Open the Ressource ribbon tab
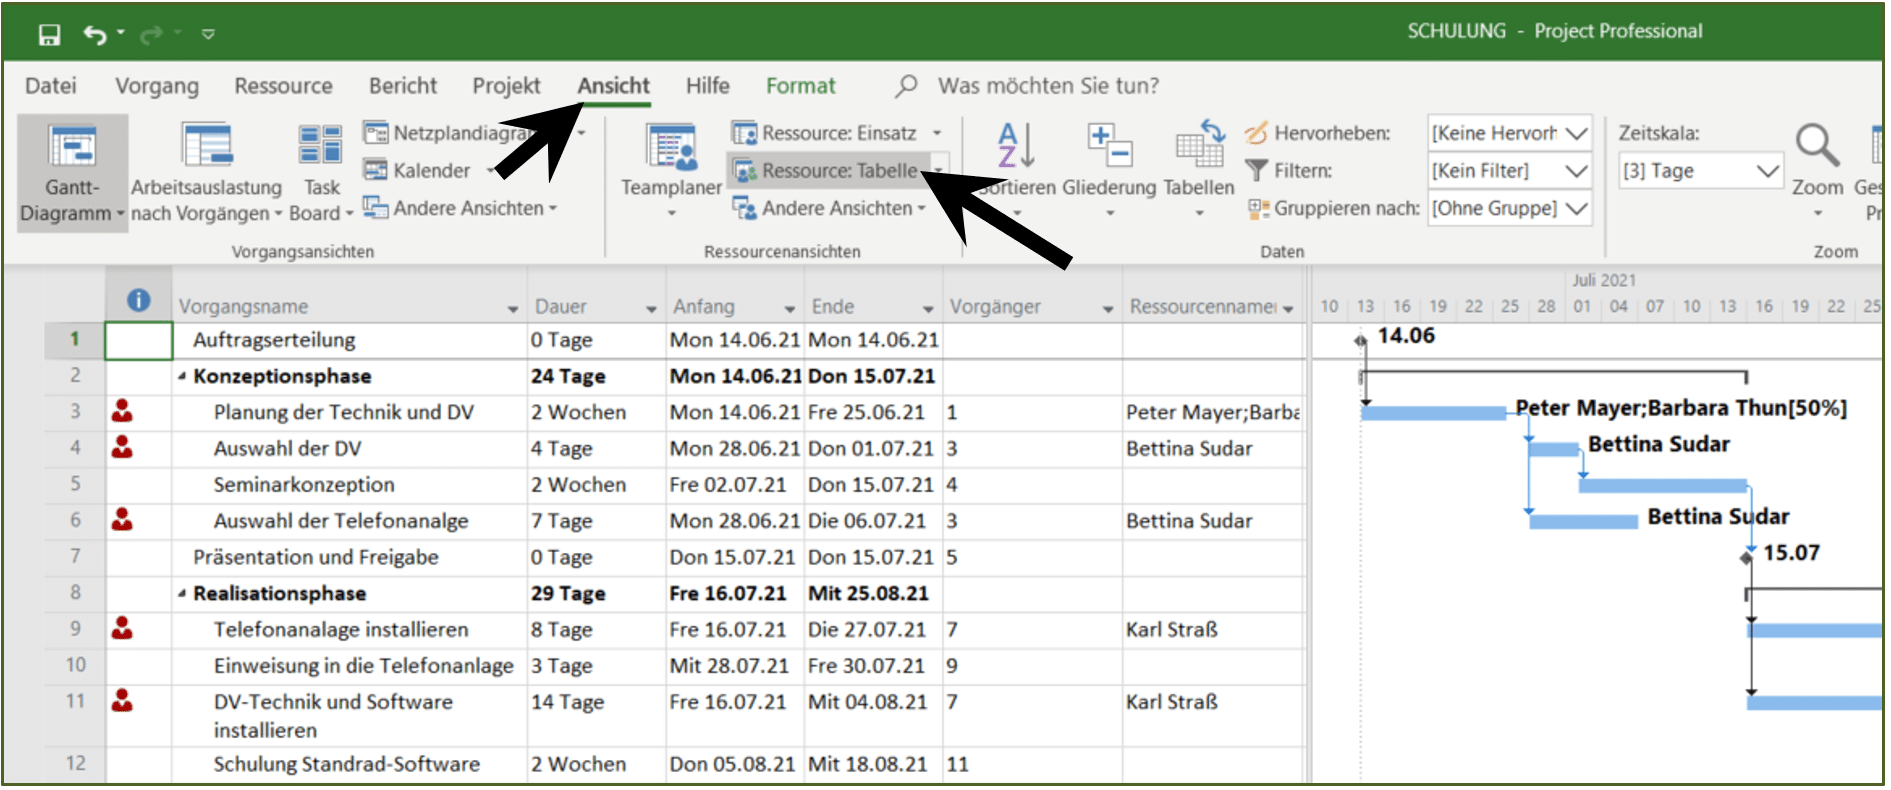 (x=283, y=86)
